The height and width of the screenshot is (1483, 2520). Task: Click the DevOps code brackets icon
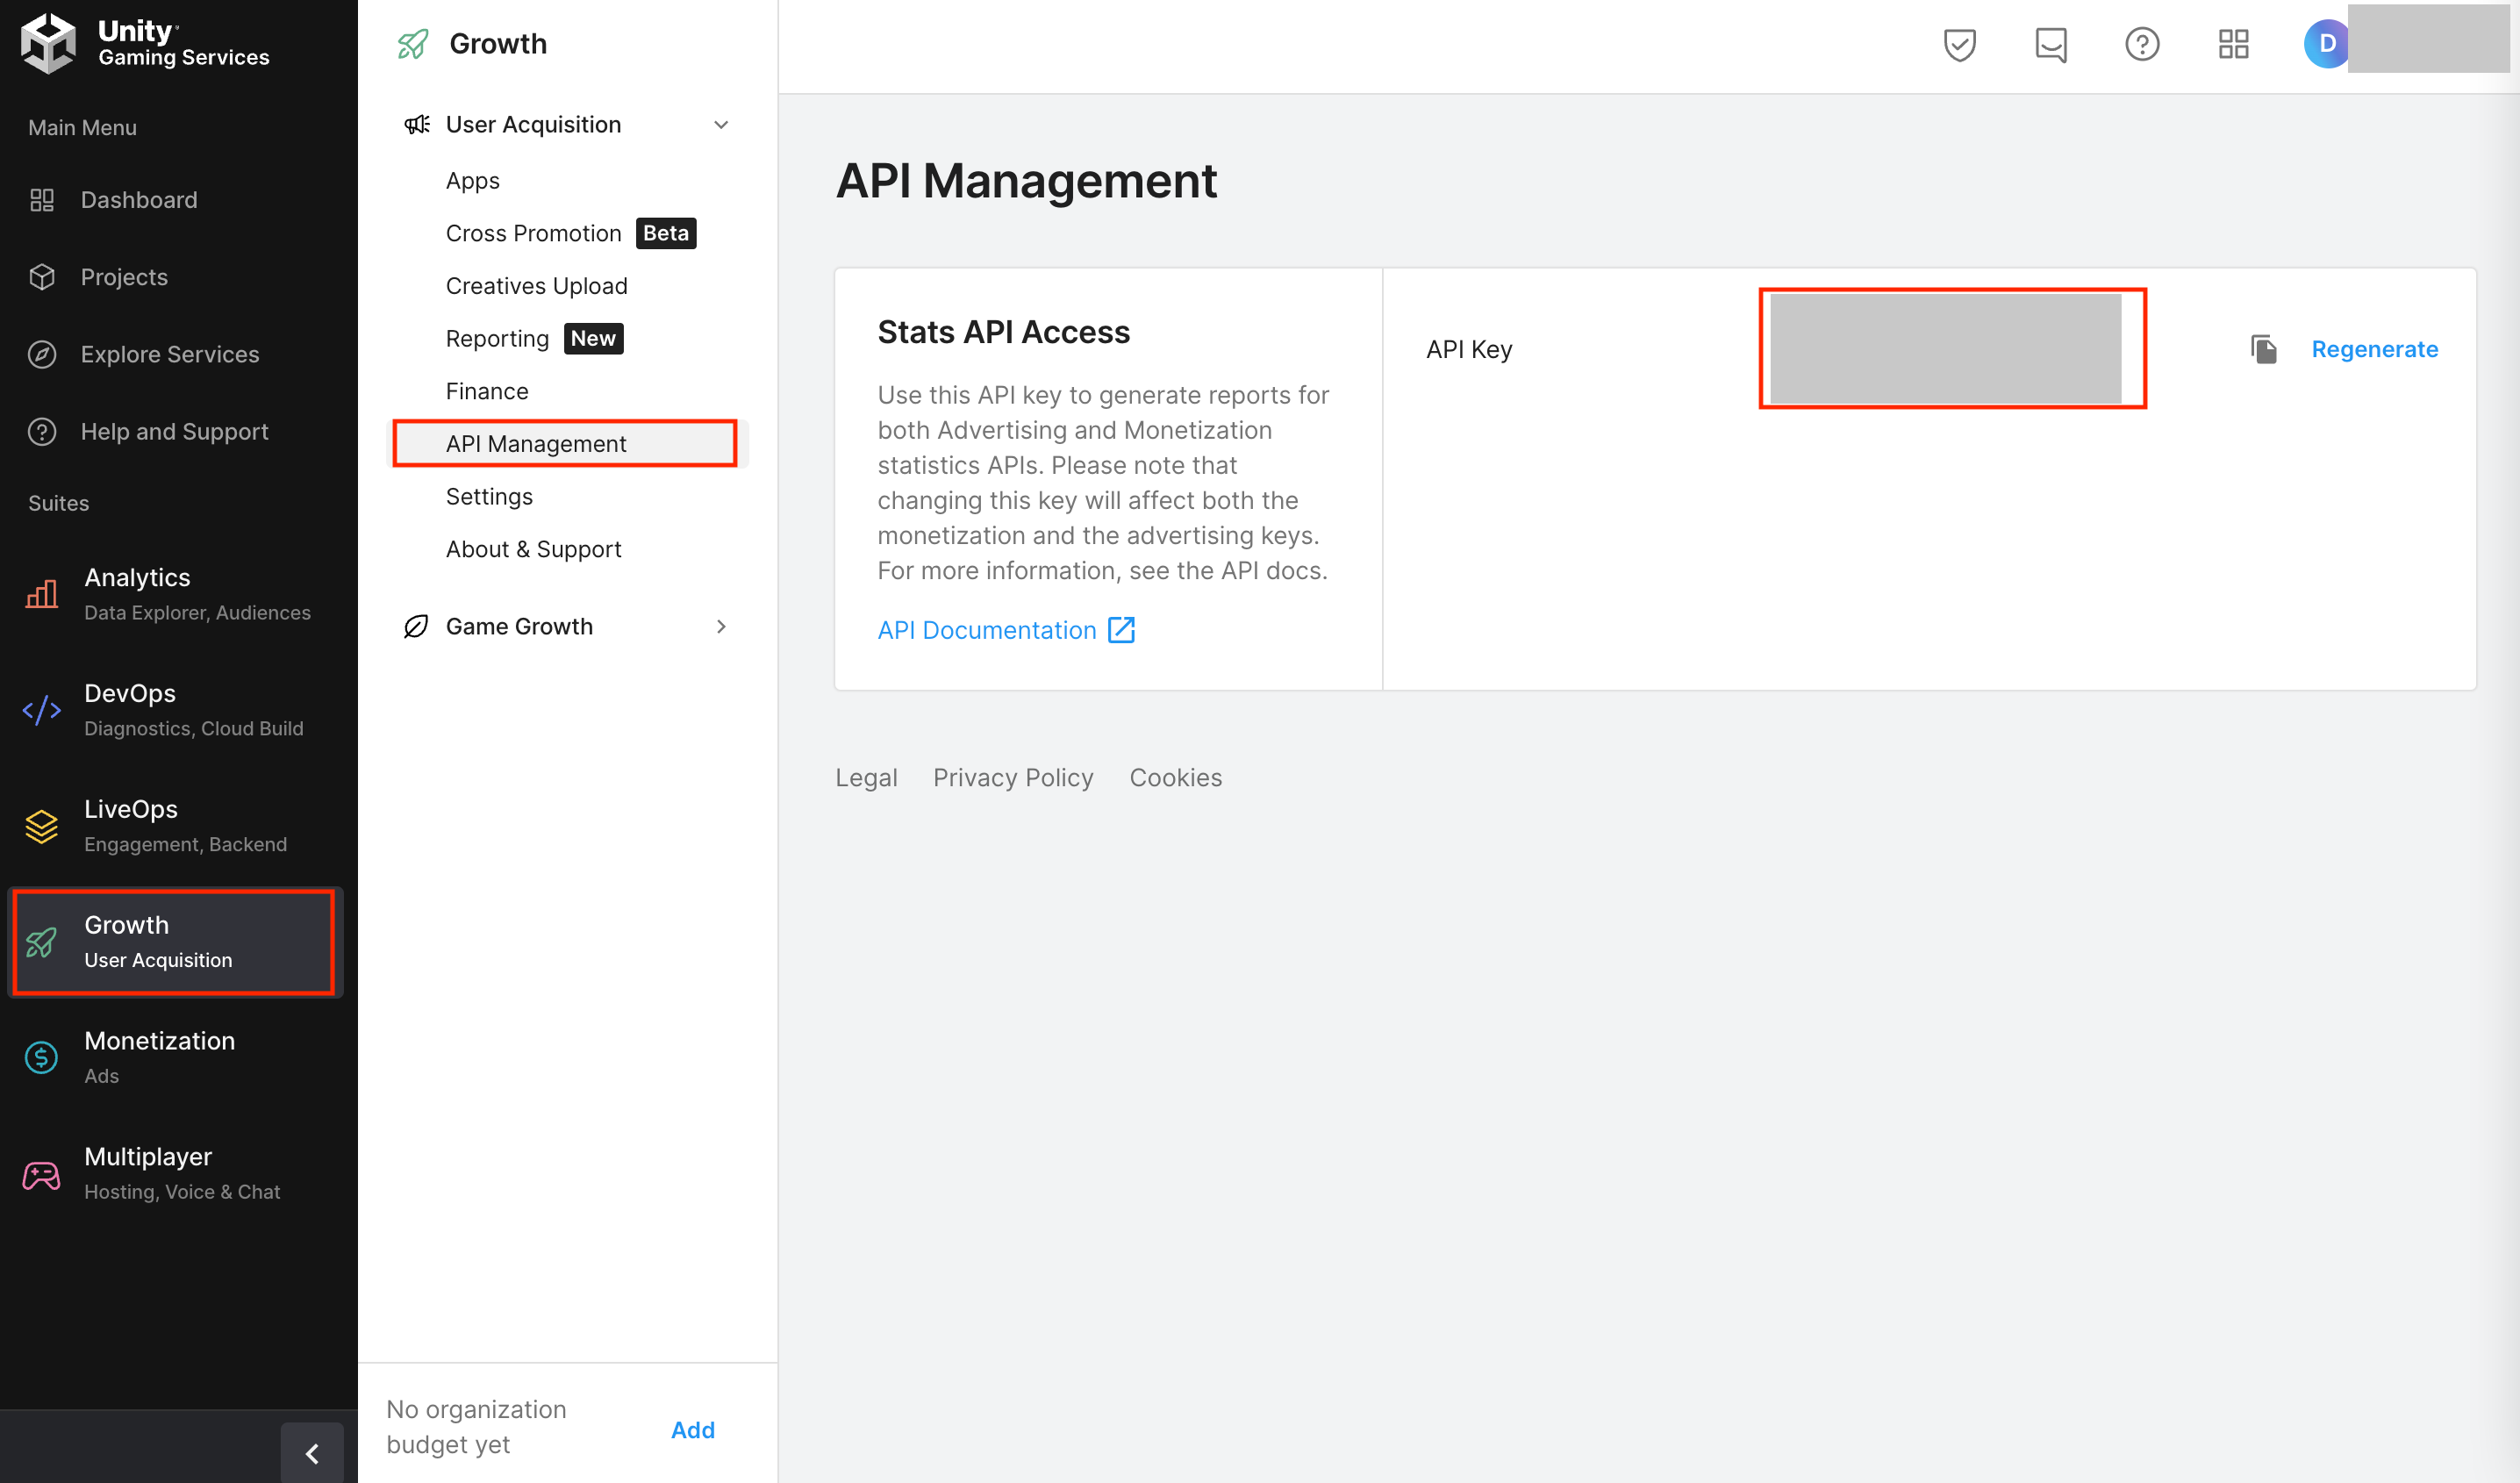click(42, 710)
